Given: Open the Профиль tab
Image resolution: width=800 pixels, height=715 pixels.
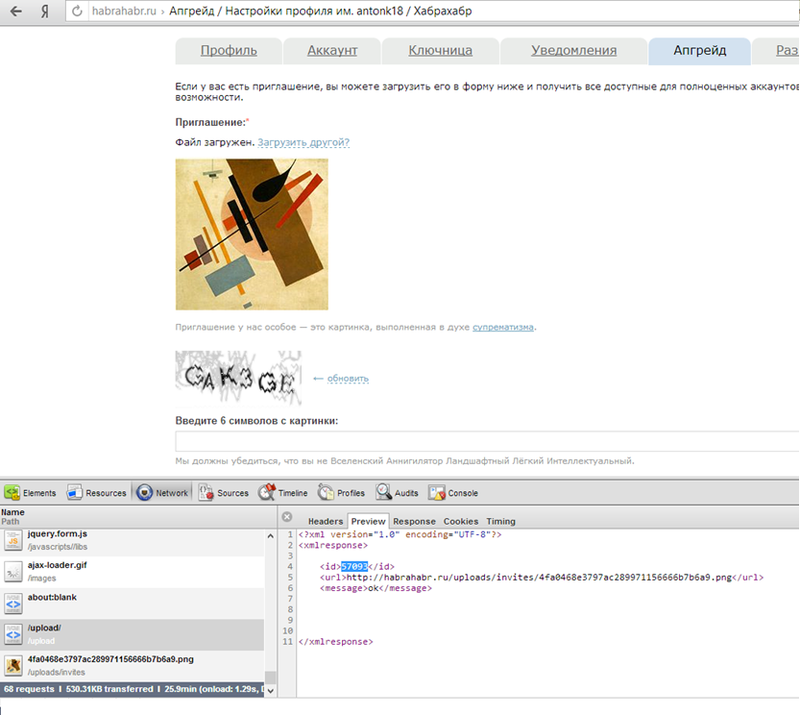Looking at the screenshot, I should pyautogui.click(x=229, y=51).
